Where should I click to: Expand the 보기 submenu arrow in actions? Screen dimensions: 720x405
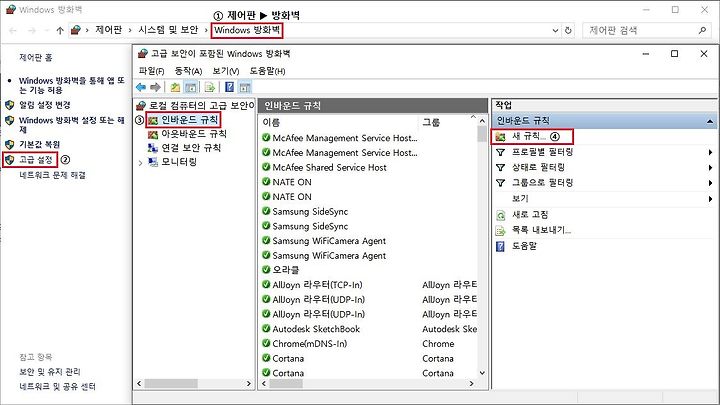(710, 199)
